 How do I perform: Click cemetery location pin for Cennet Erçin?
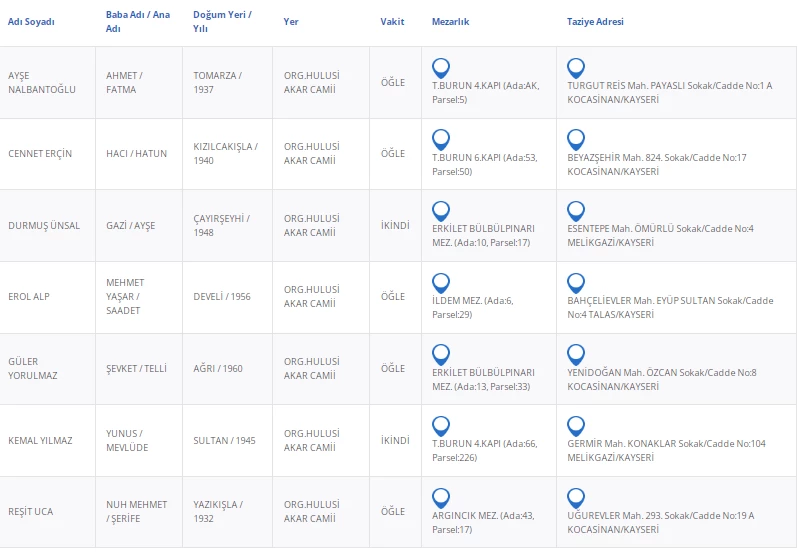441,140
